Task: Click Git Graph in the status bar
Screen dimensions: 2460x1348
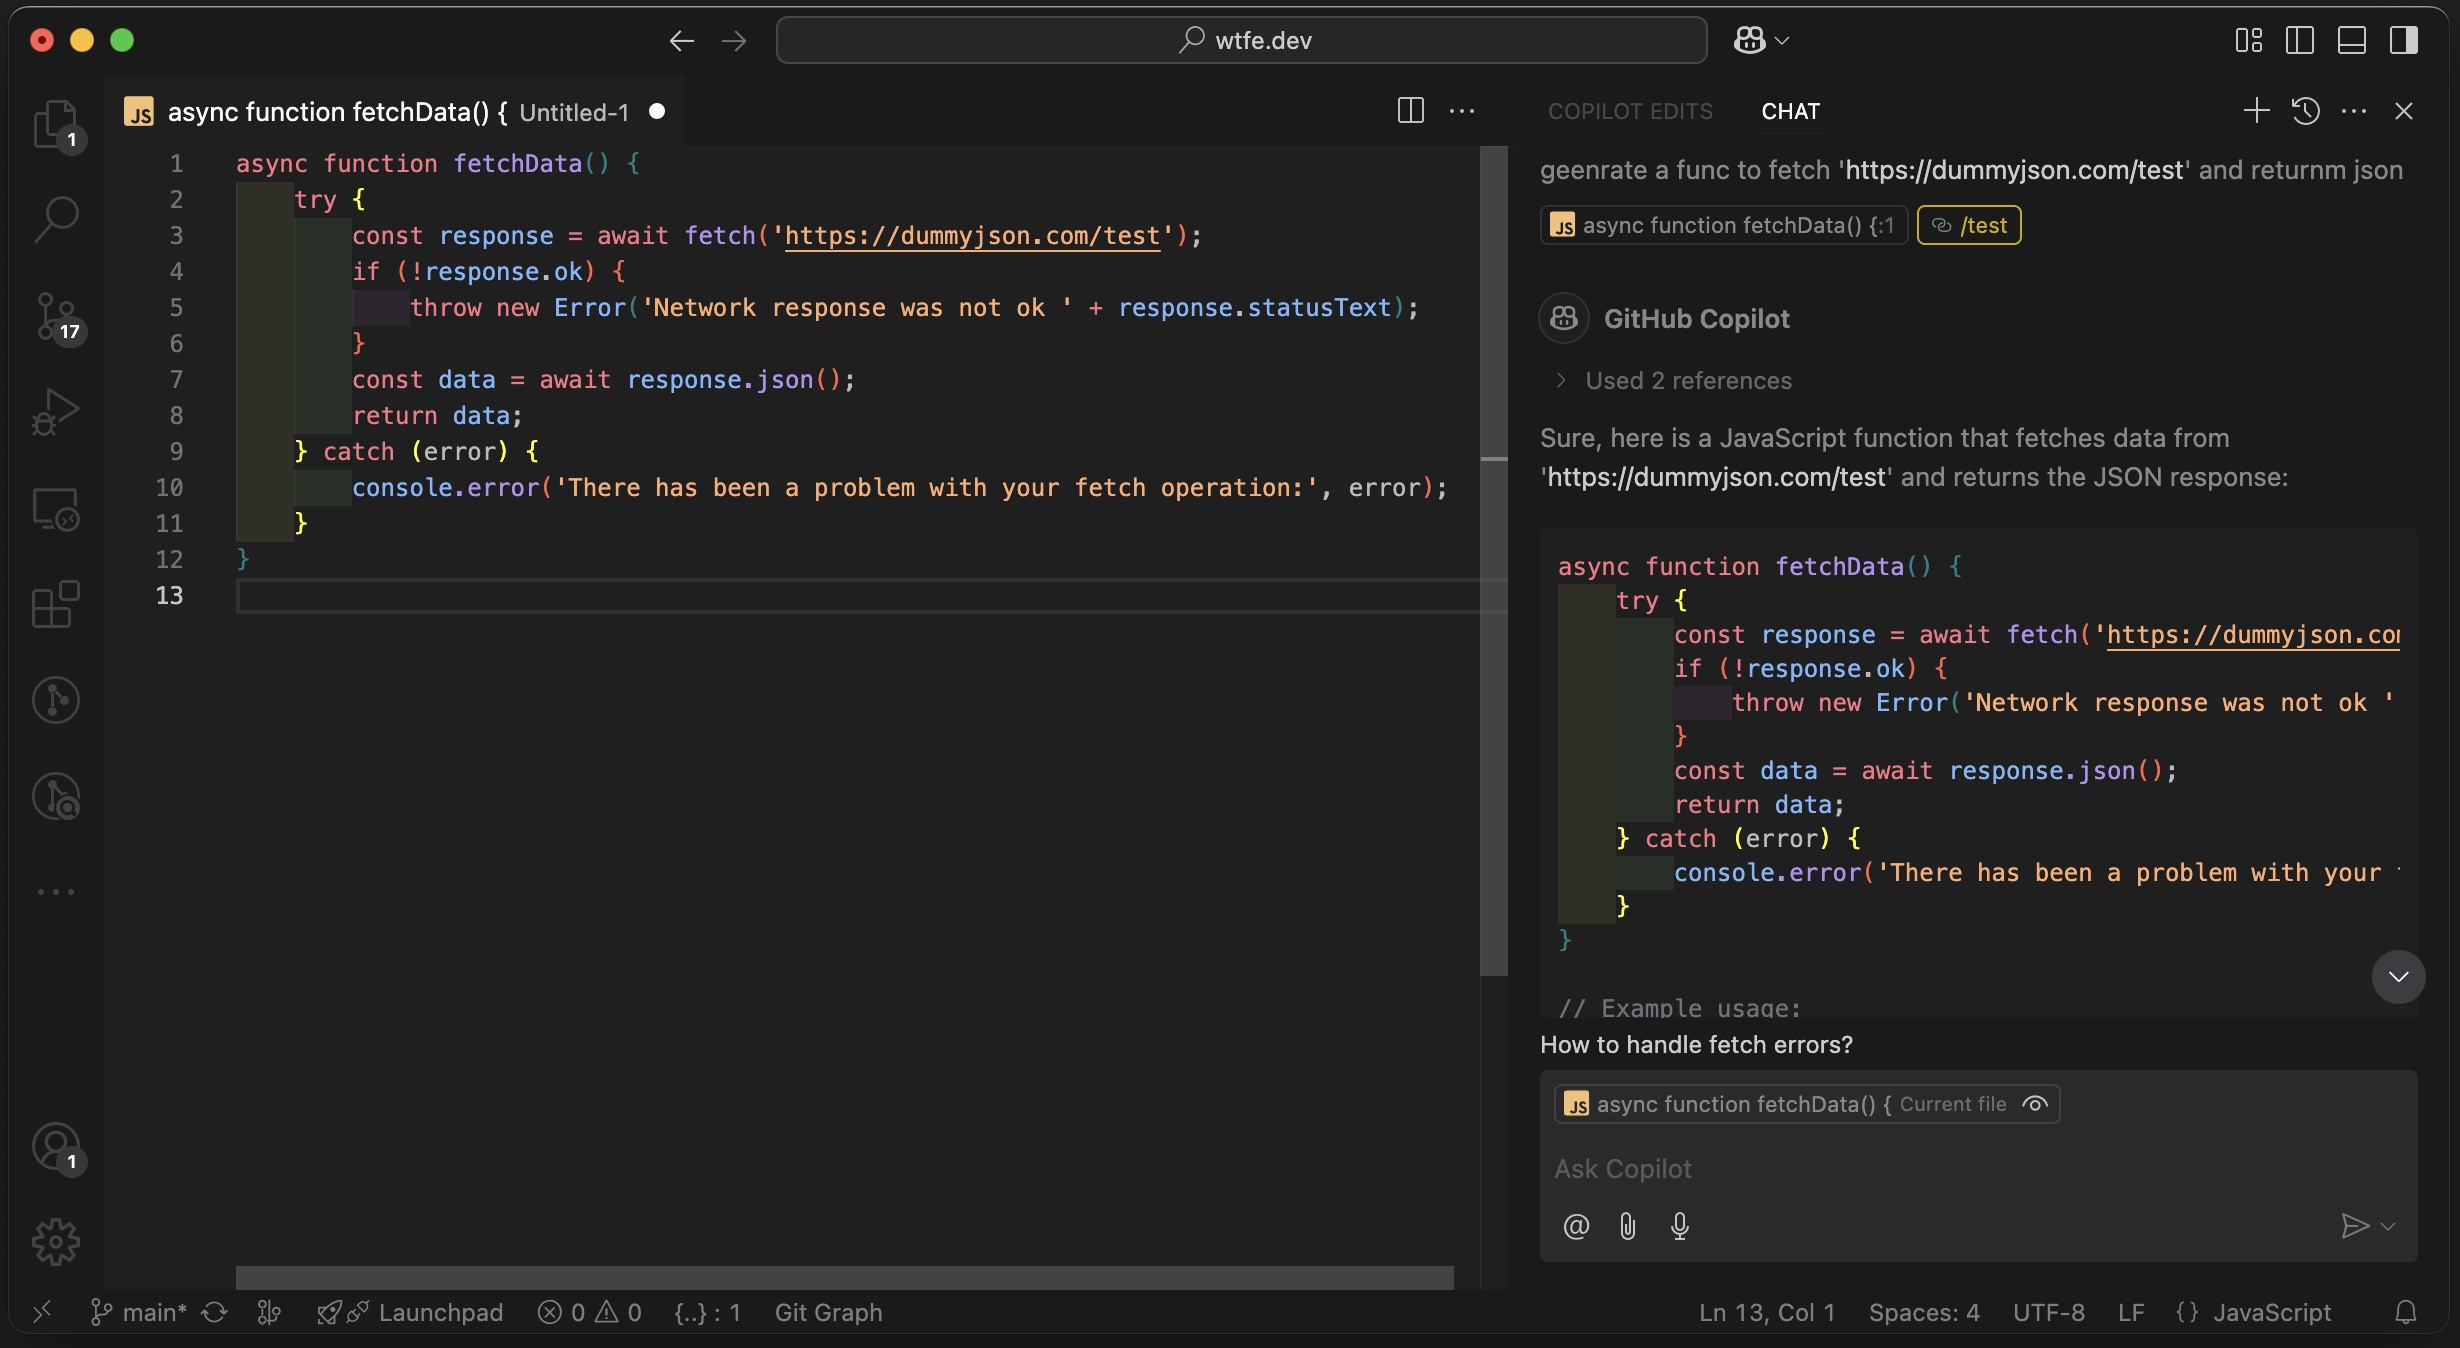Action: [828, 1313]
